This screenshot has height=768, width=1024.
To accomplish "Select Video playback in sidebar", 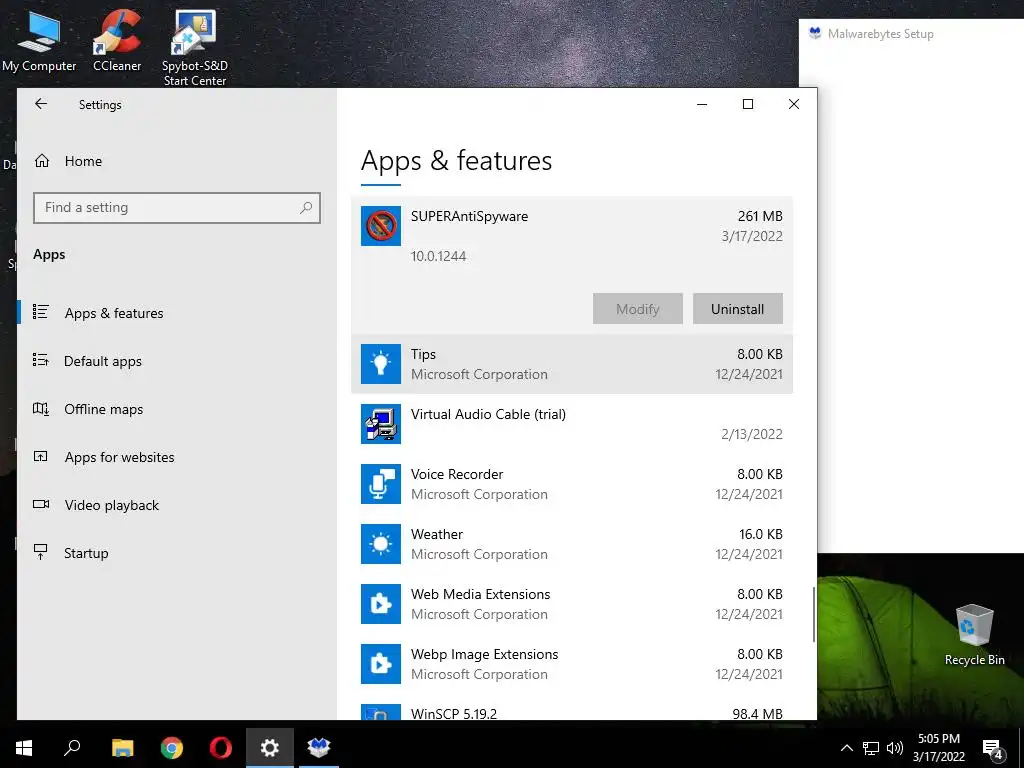I will click(111, 505).
